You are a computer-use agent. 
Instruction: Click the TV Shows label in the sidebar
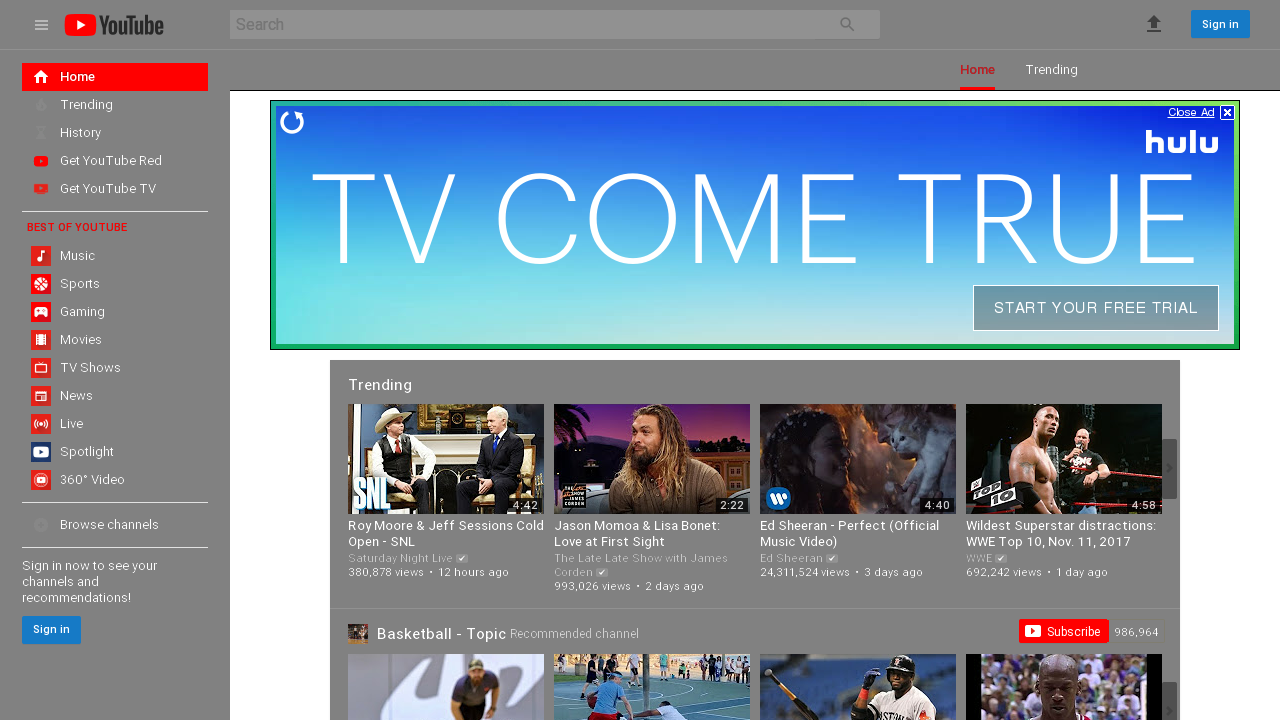pyautogui.click(x=90, y=368)
